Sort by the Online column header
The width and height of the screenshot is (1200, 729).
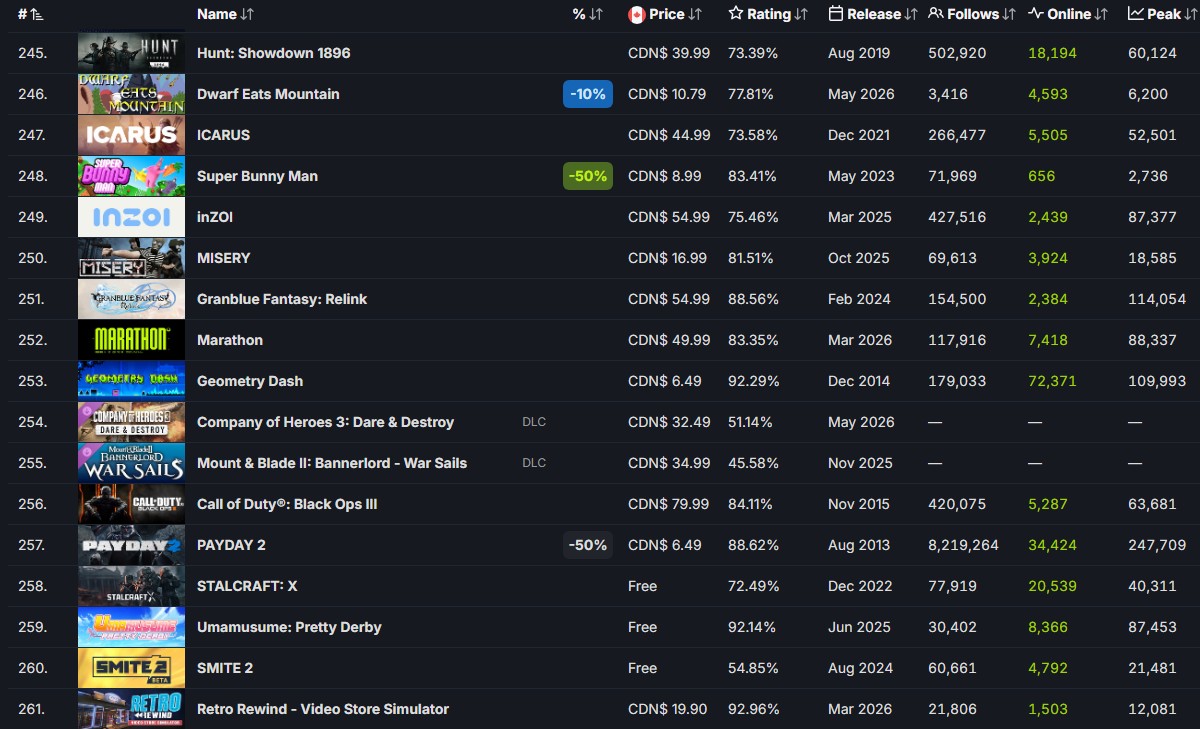[x=1068, y=14]
